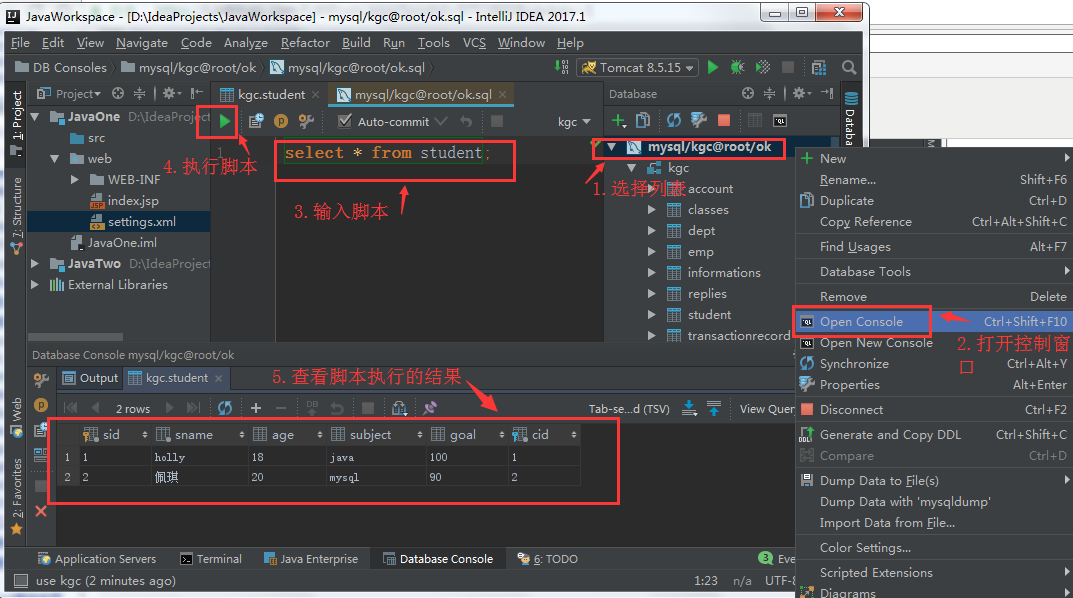This screenshot has height=598, width=1073.
Task: Click the Project panel horizontal scrollbar
Action: click(x=75, y=337)
